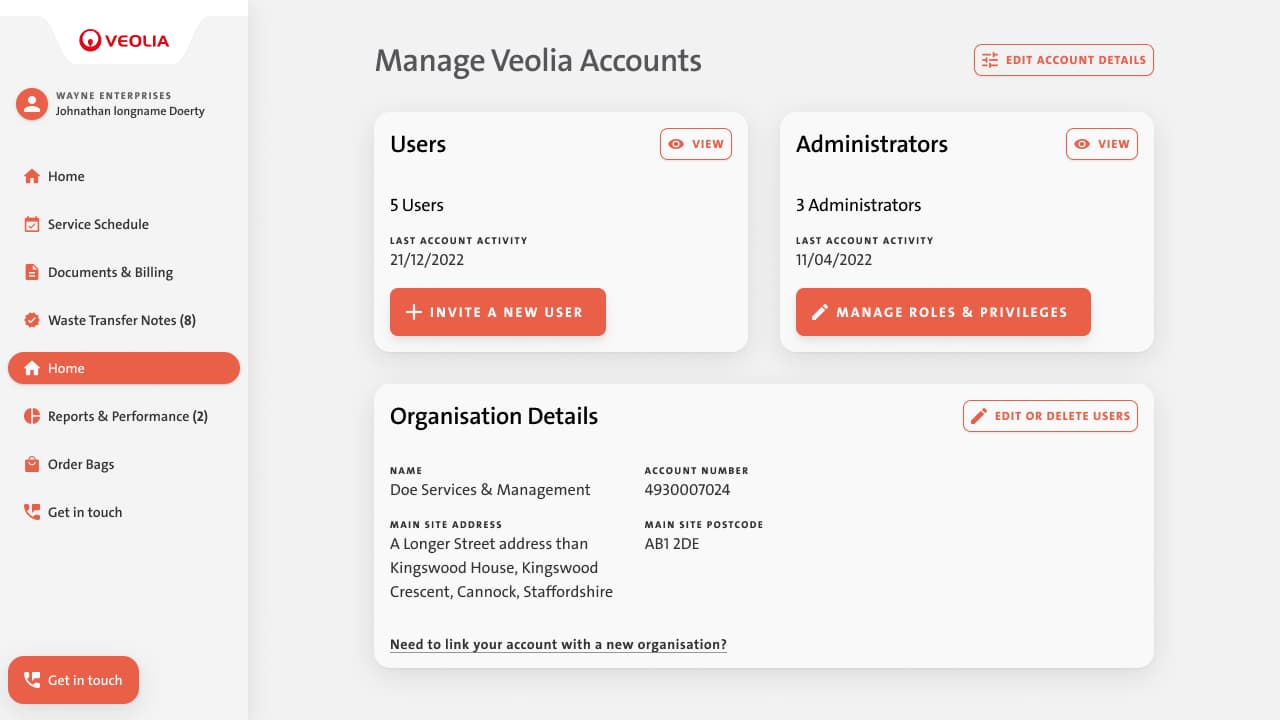Open the first Home menu item
This screenshot has width=1280, height=720.
pyautogui.click(x=66, y=176)
